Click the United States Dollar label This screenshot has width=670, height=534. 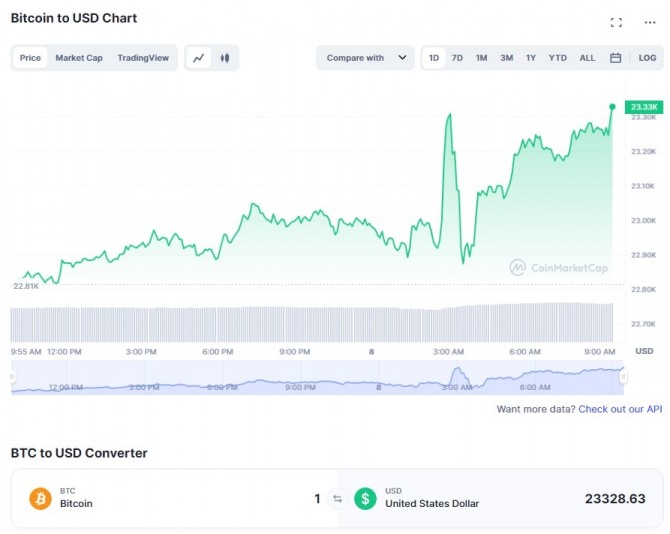(432, 504)
